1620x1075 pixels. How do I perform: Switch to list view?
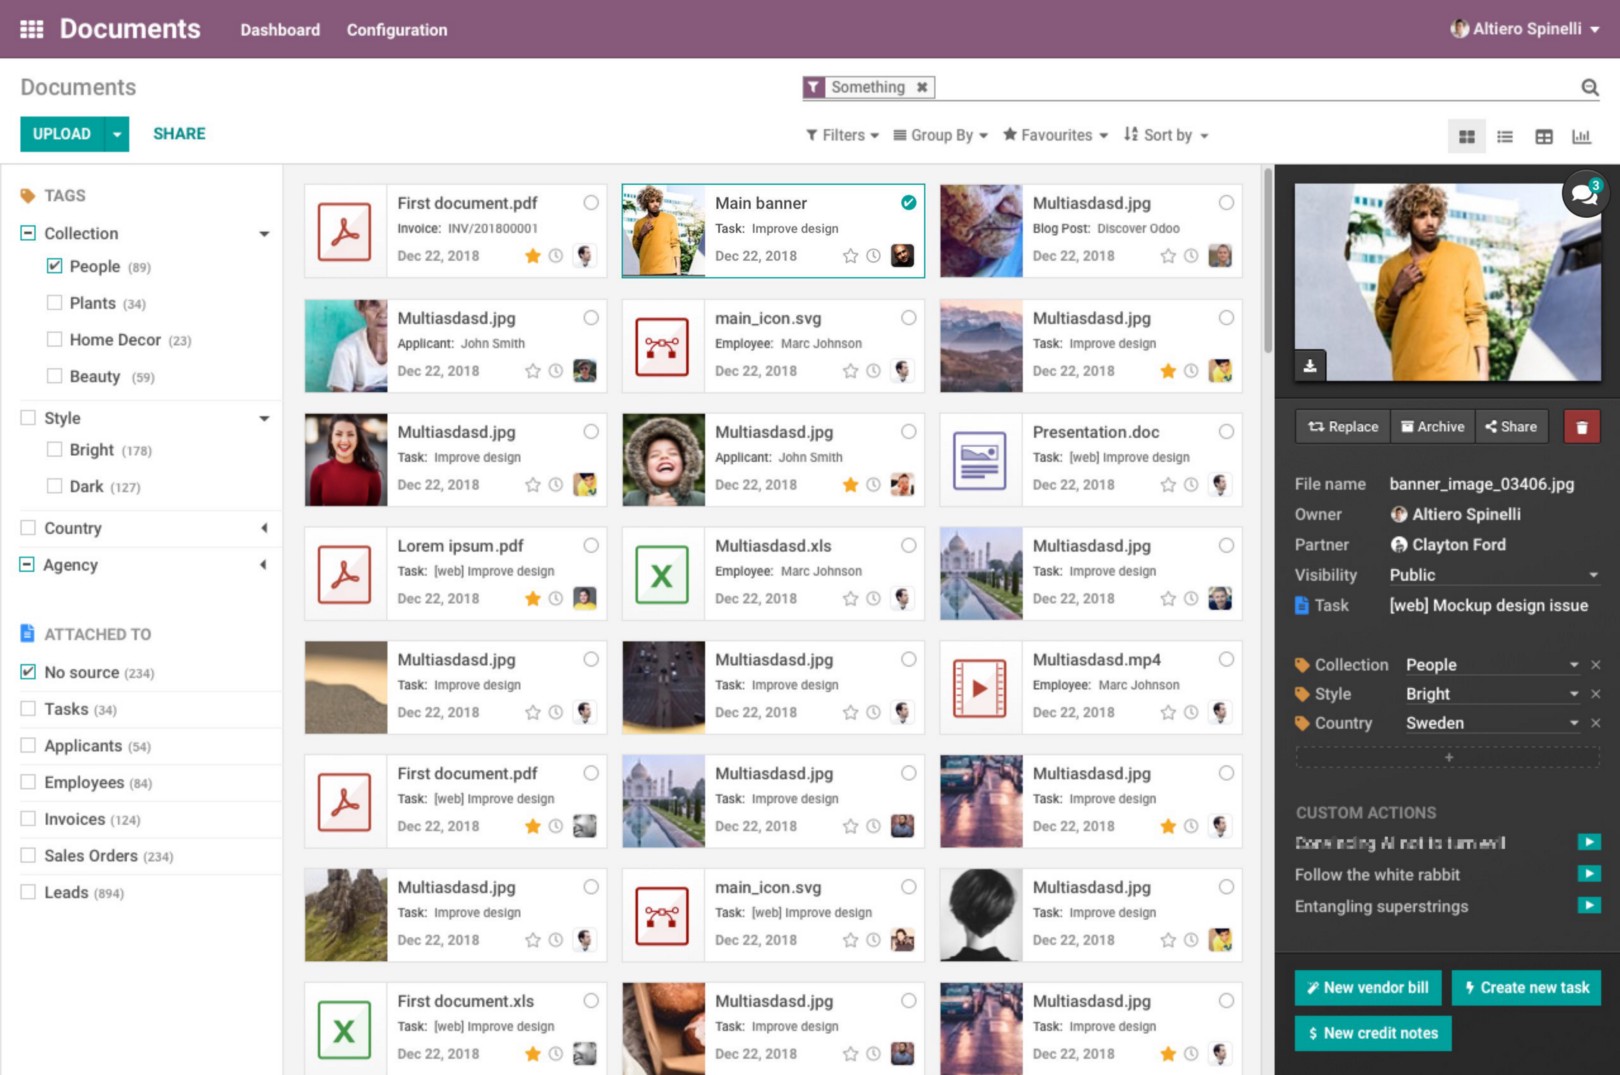point(1505,136)
